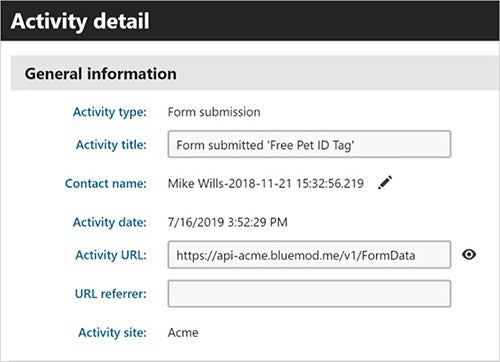This screenshot has width=500, height=362.
Task: Click the 'Activity title:' label
Action: pyautogui.click(x=111, y=145)
